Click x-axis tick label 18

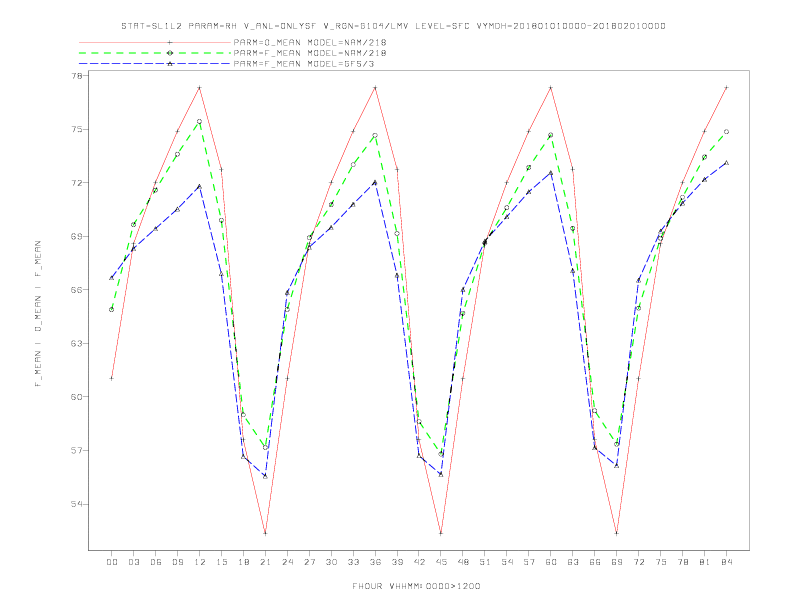pyautogui.click(x=243, y=562)
